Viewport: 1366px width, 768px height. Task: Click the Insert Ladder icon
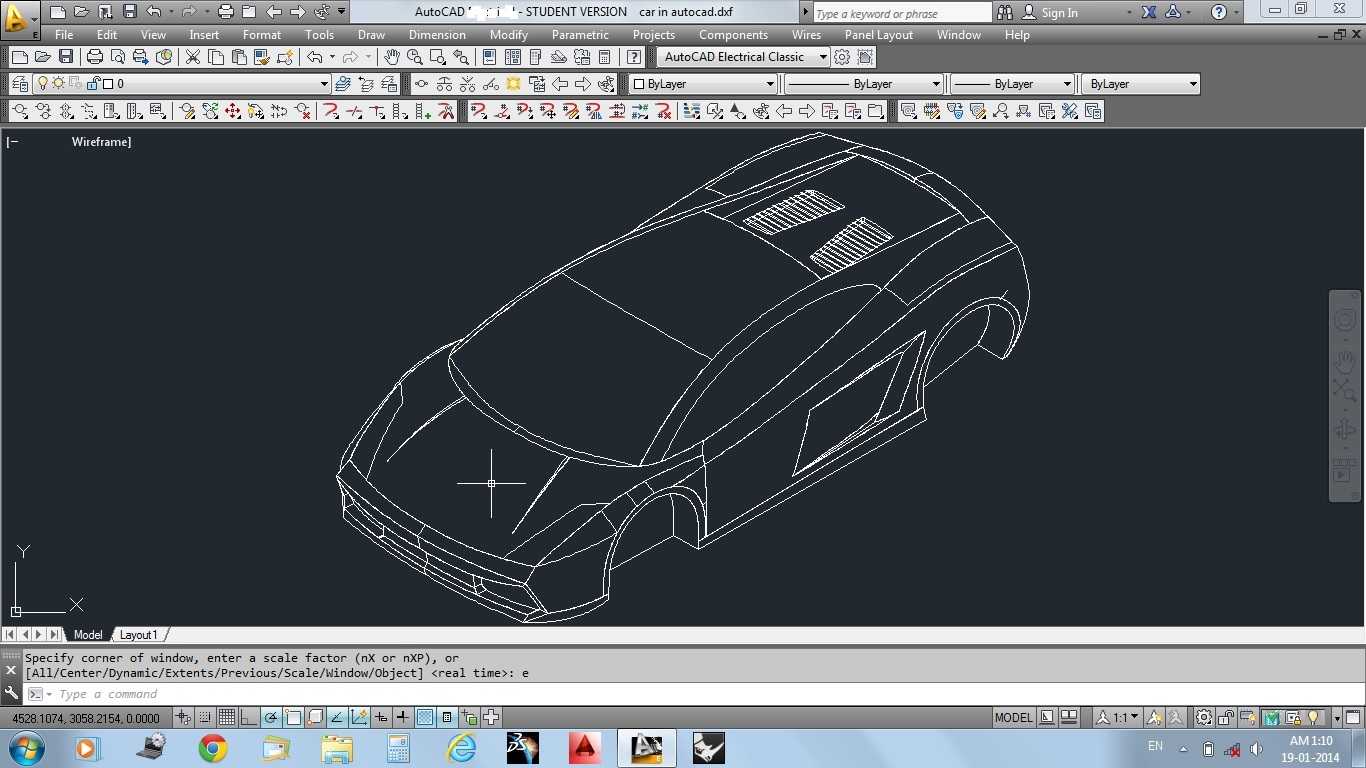coord(400,111)
